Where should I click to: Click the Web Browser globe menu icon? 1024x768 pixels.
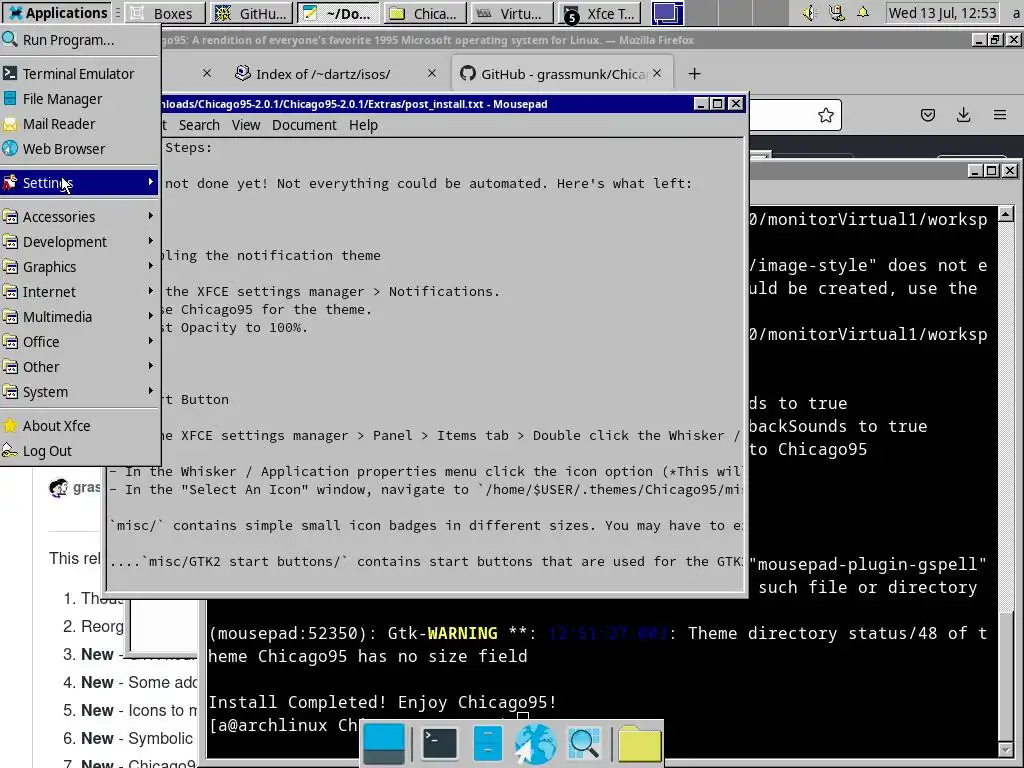10,149
